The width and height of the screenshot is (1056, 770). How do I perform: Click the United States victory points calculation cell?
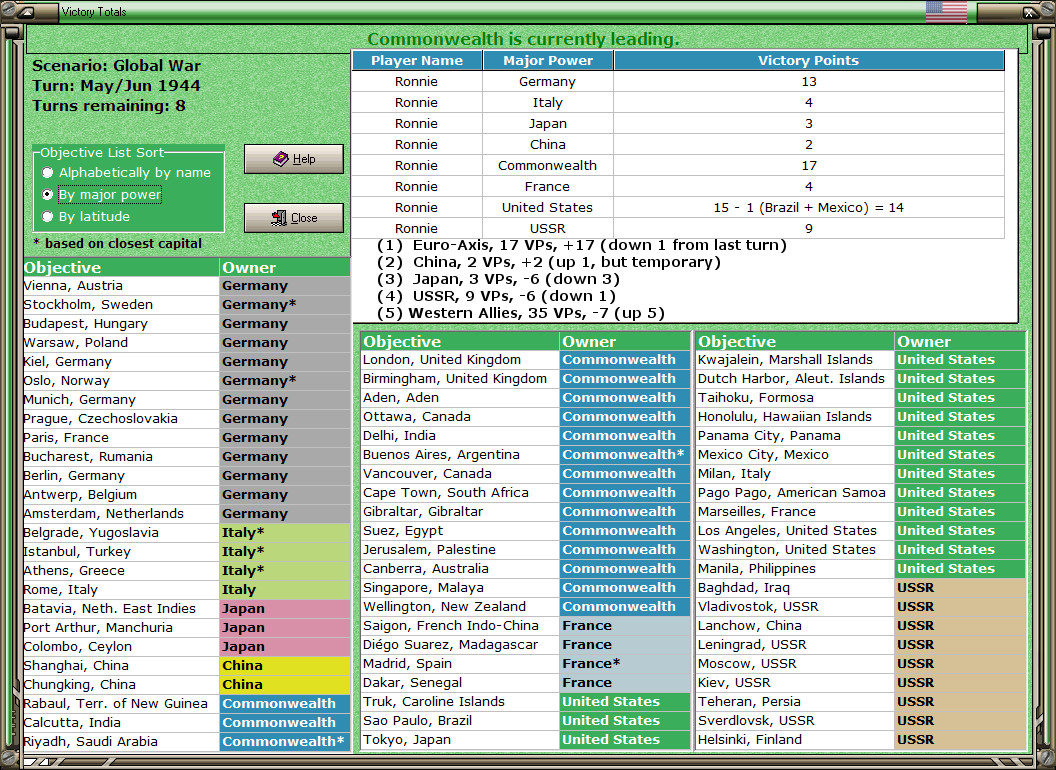[x=809, y=207]
